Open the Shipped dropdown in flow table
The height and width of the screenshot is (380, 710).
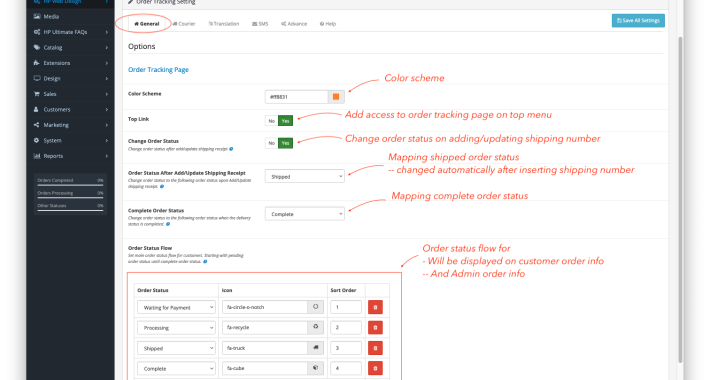(176, 348)
